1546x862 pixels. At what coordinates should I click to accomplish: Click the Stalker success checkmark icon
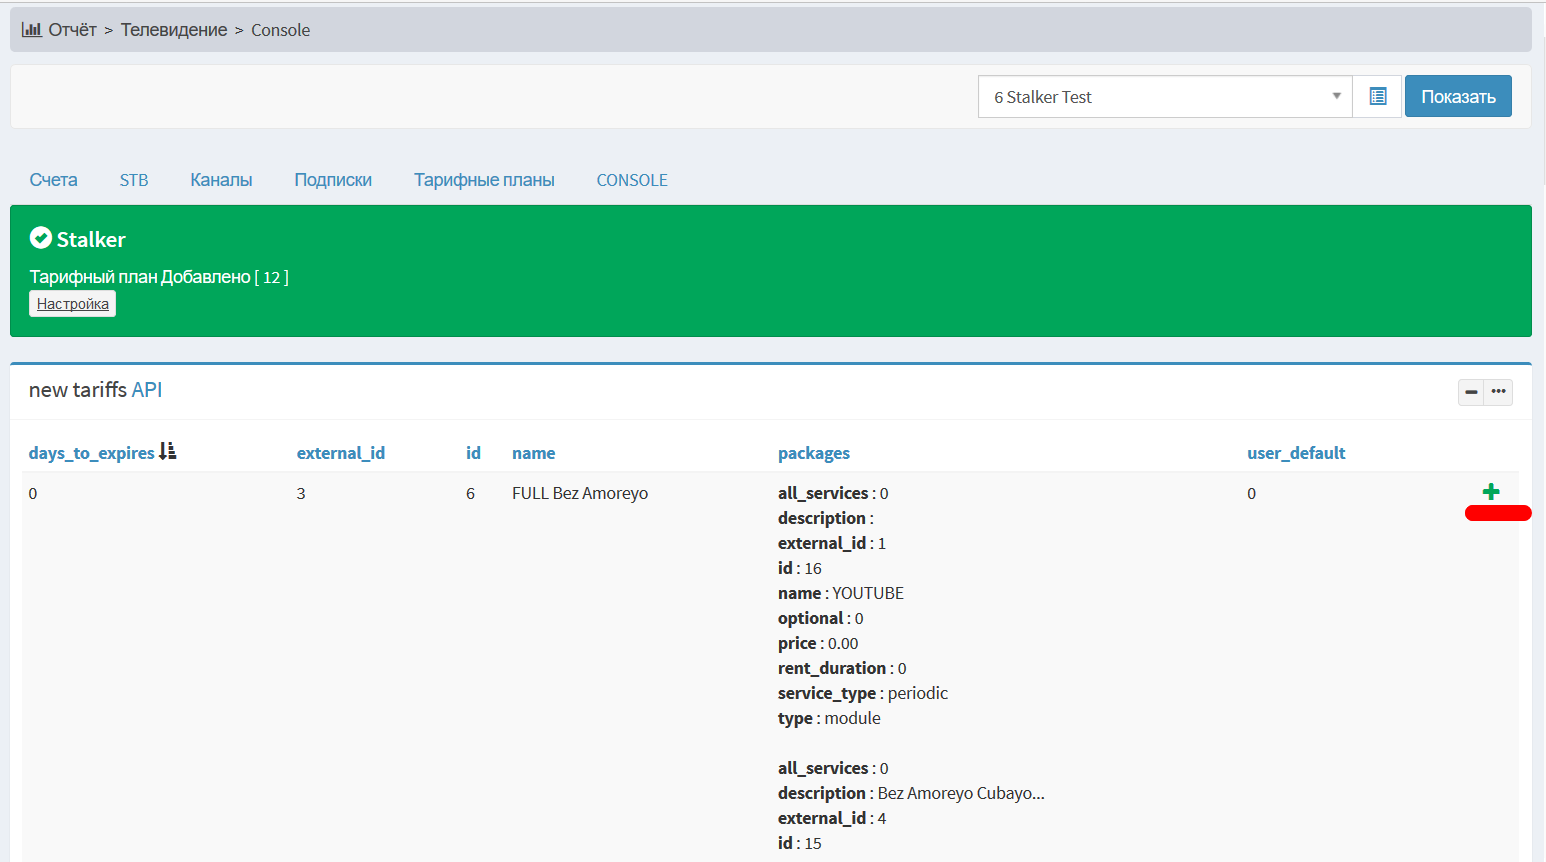pyautogui.click(x=41, y=238)
